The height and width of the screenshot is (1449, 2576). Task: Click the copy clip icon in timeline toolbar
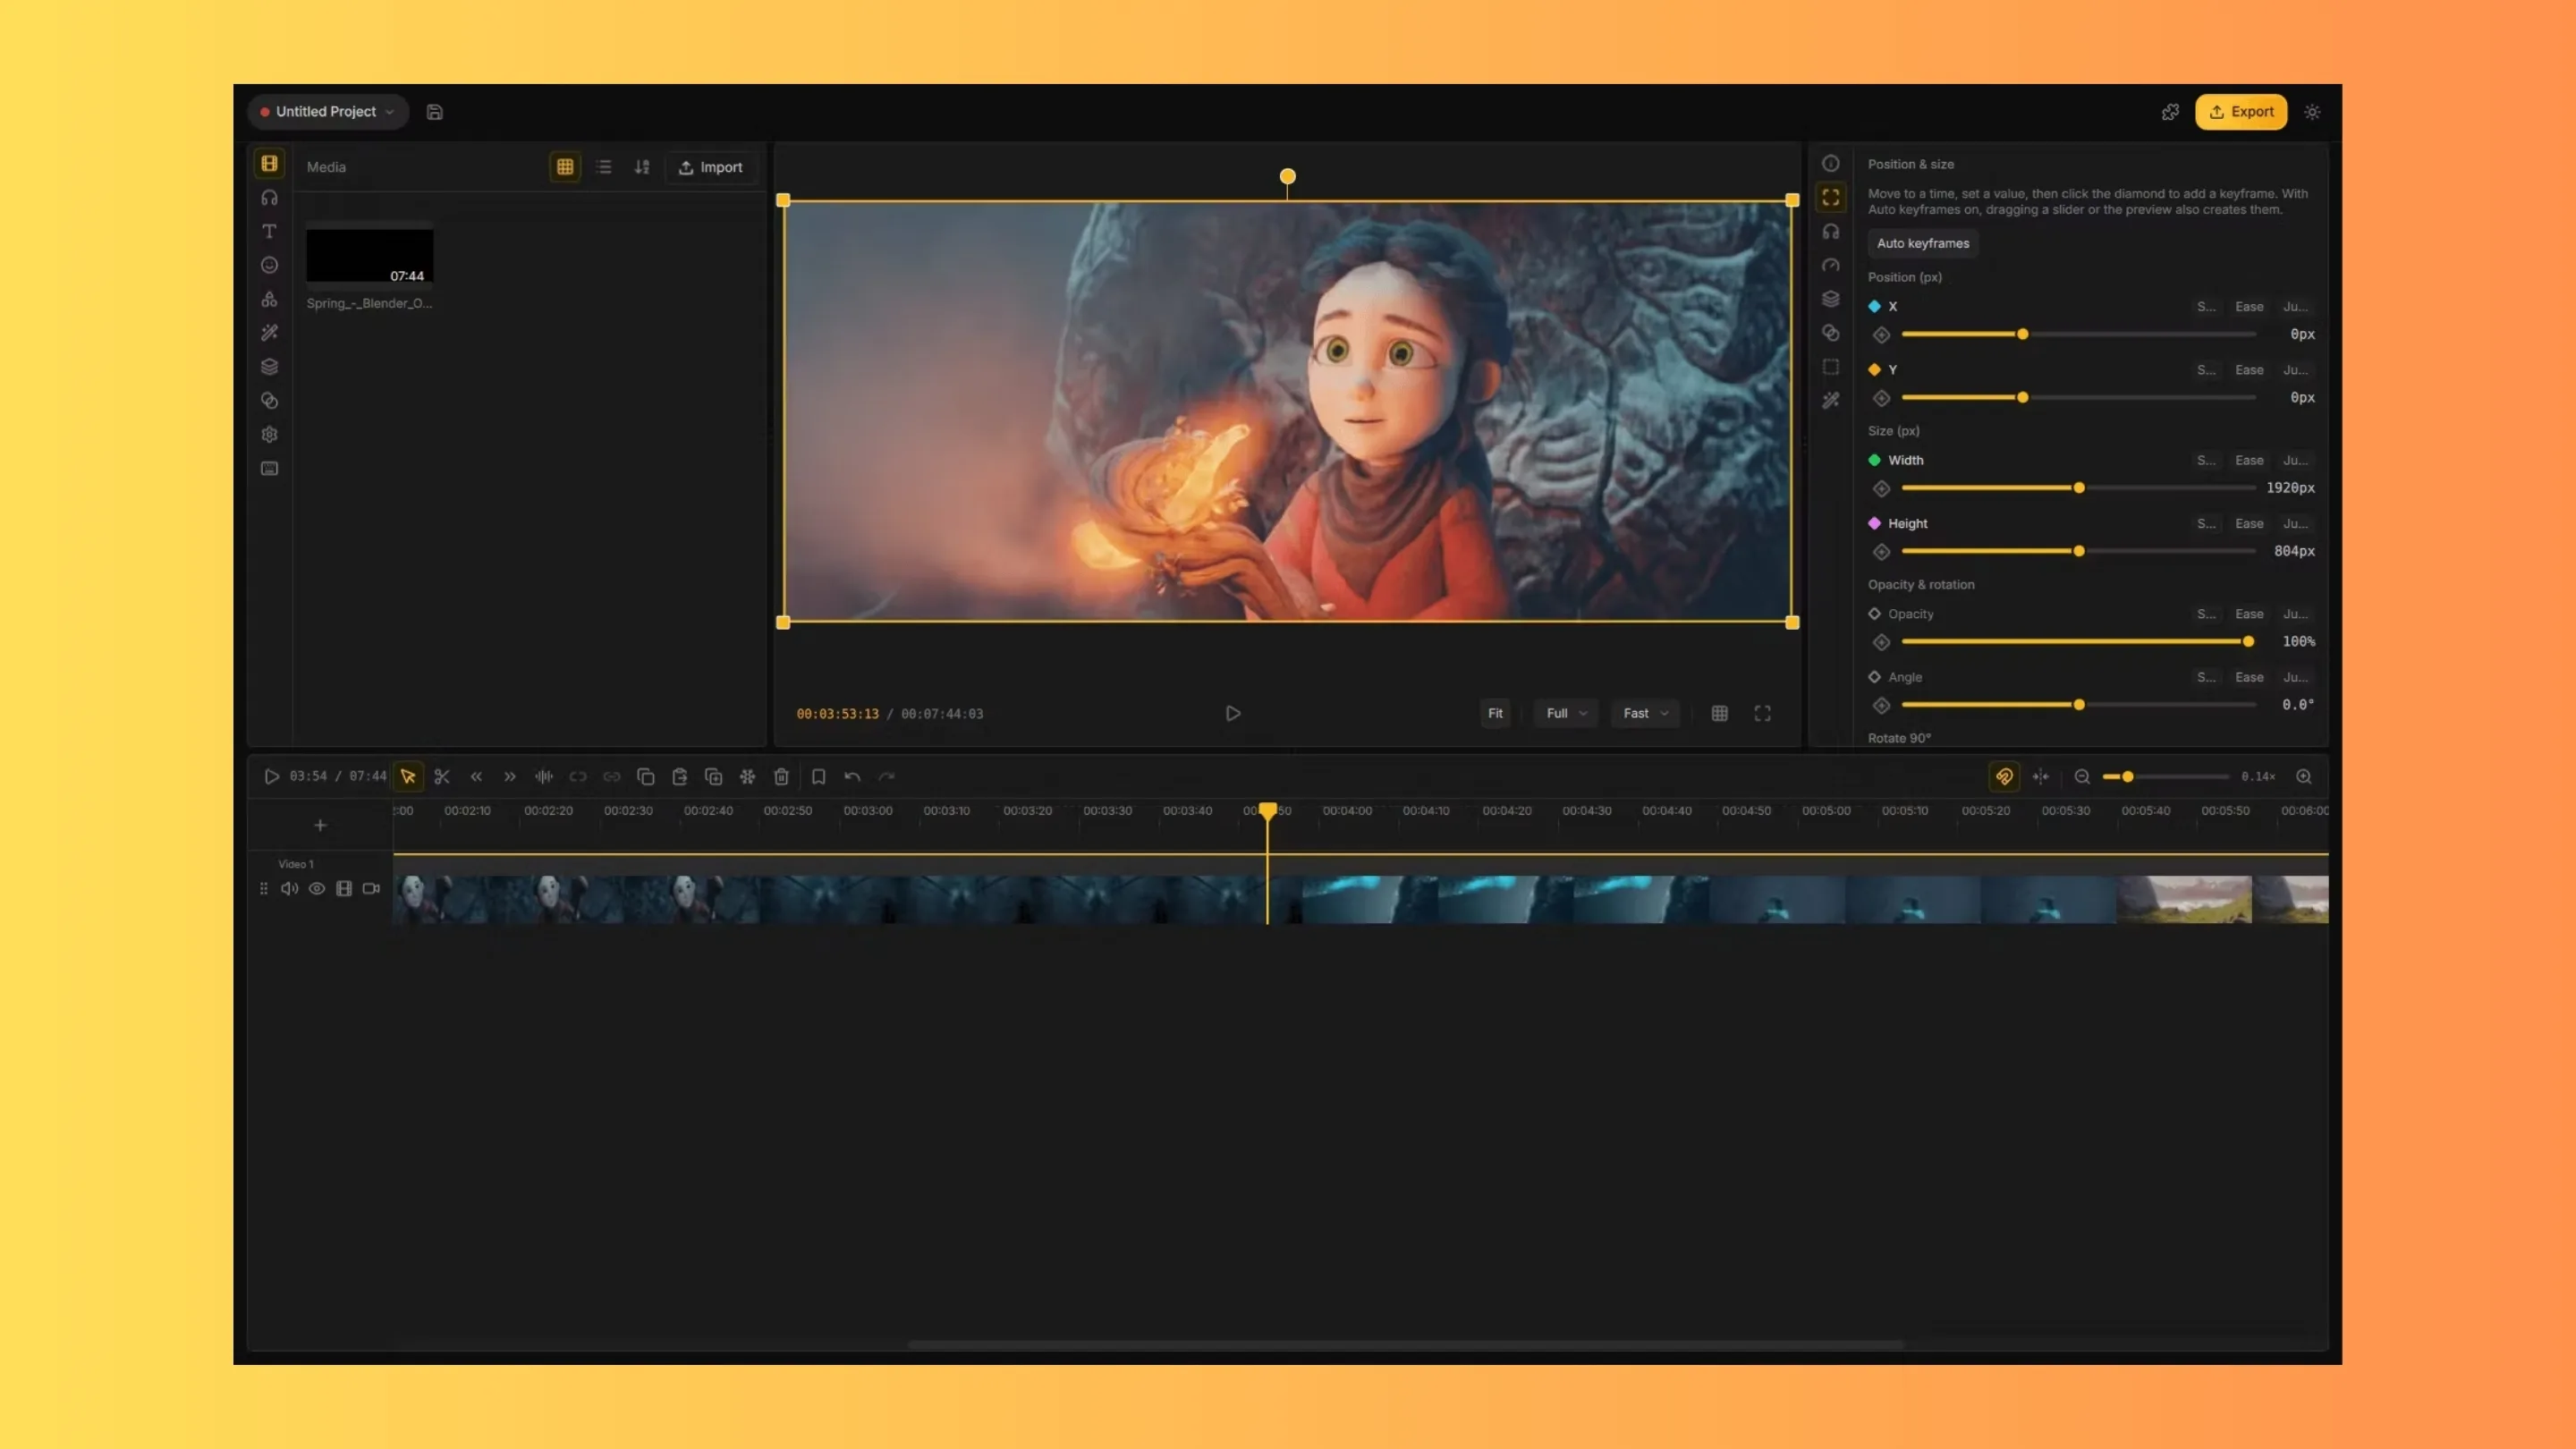click(645, 776)
